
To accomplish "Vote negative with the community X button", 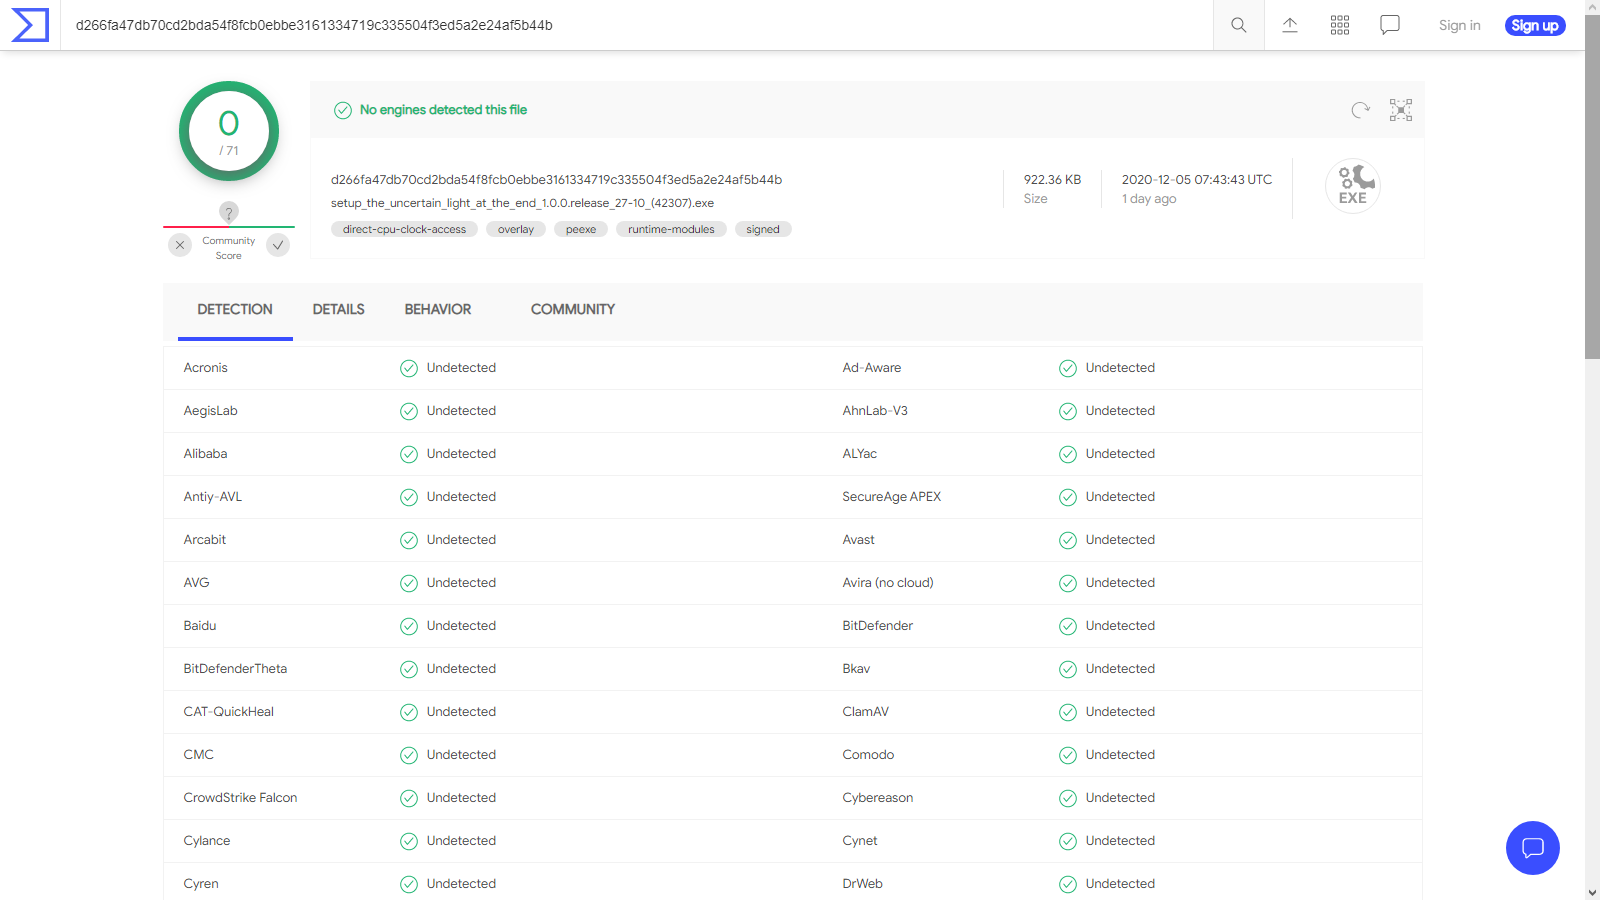I will (180, 245).
